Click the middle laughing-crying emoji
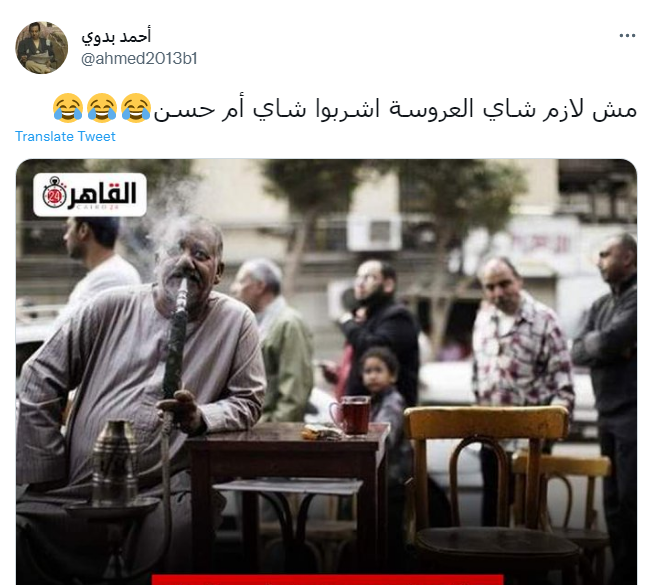The image size is (655, 585). (x=102, y=108)
